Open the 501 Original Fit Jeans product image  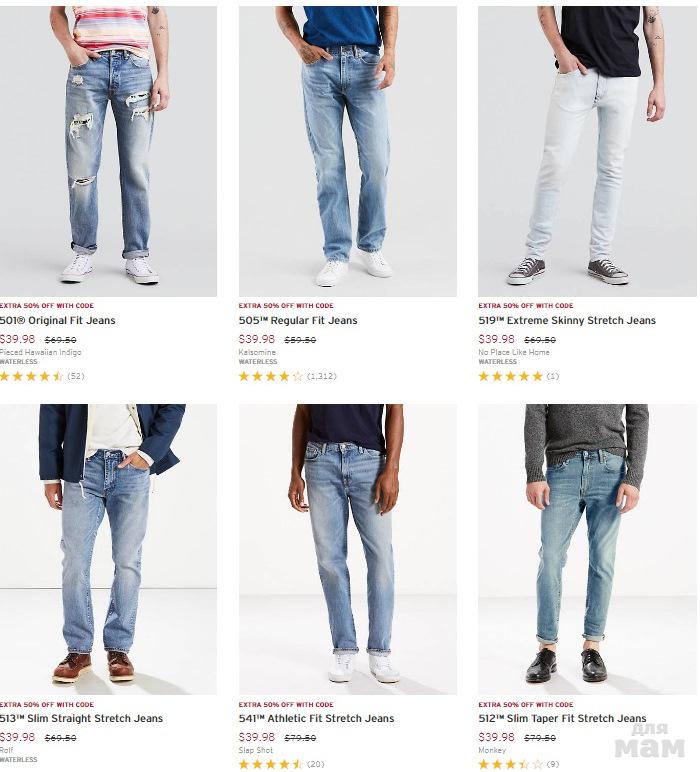point(108,151)
